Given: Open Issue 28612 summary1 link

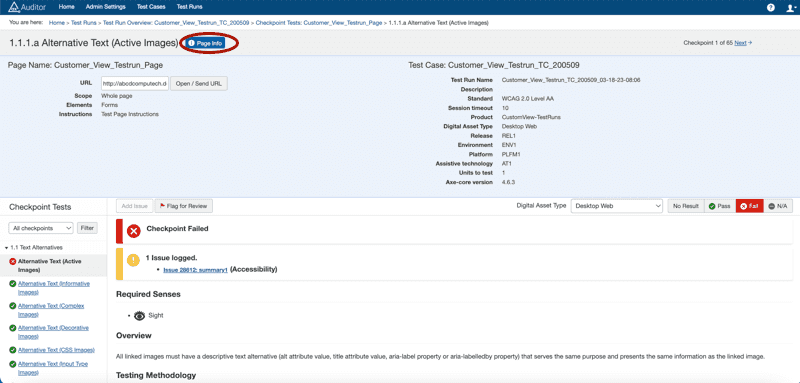Looking at the screenshot, I should (195, 270).
